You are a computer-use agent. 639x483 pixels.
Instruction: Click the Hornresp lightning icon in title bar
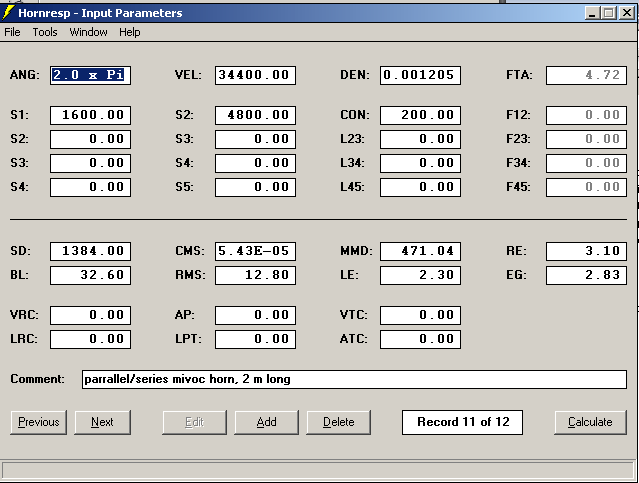pyautogui.click(x=8, y=13)
